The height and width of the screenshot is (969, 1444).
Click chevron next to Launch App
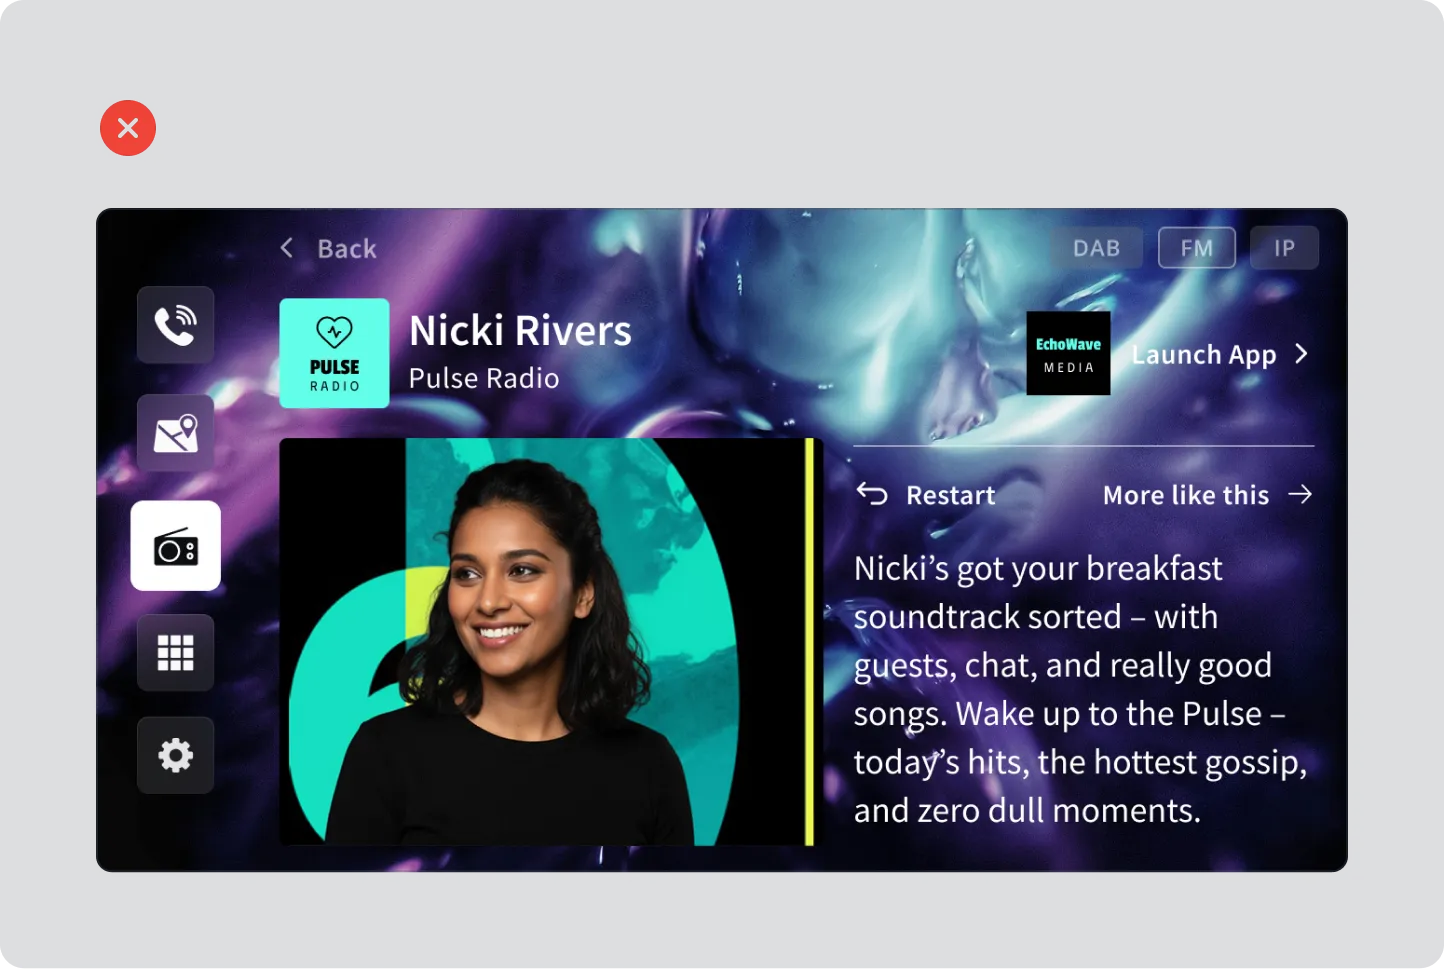(x=1301, y=353)
